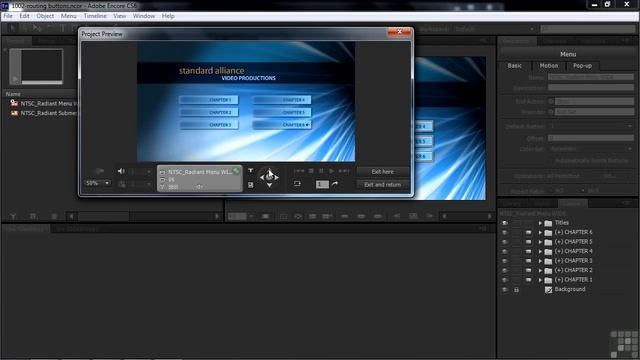
Task: Toggle eye visibility of the CHAPTER 1 layer
Action: [505, 280]
